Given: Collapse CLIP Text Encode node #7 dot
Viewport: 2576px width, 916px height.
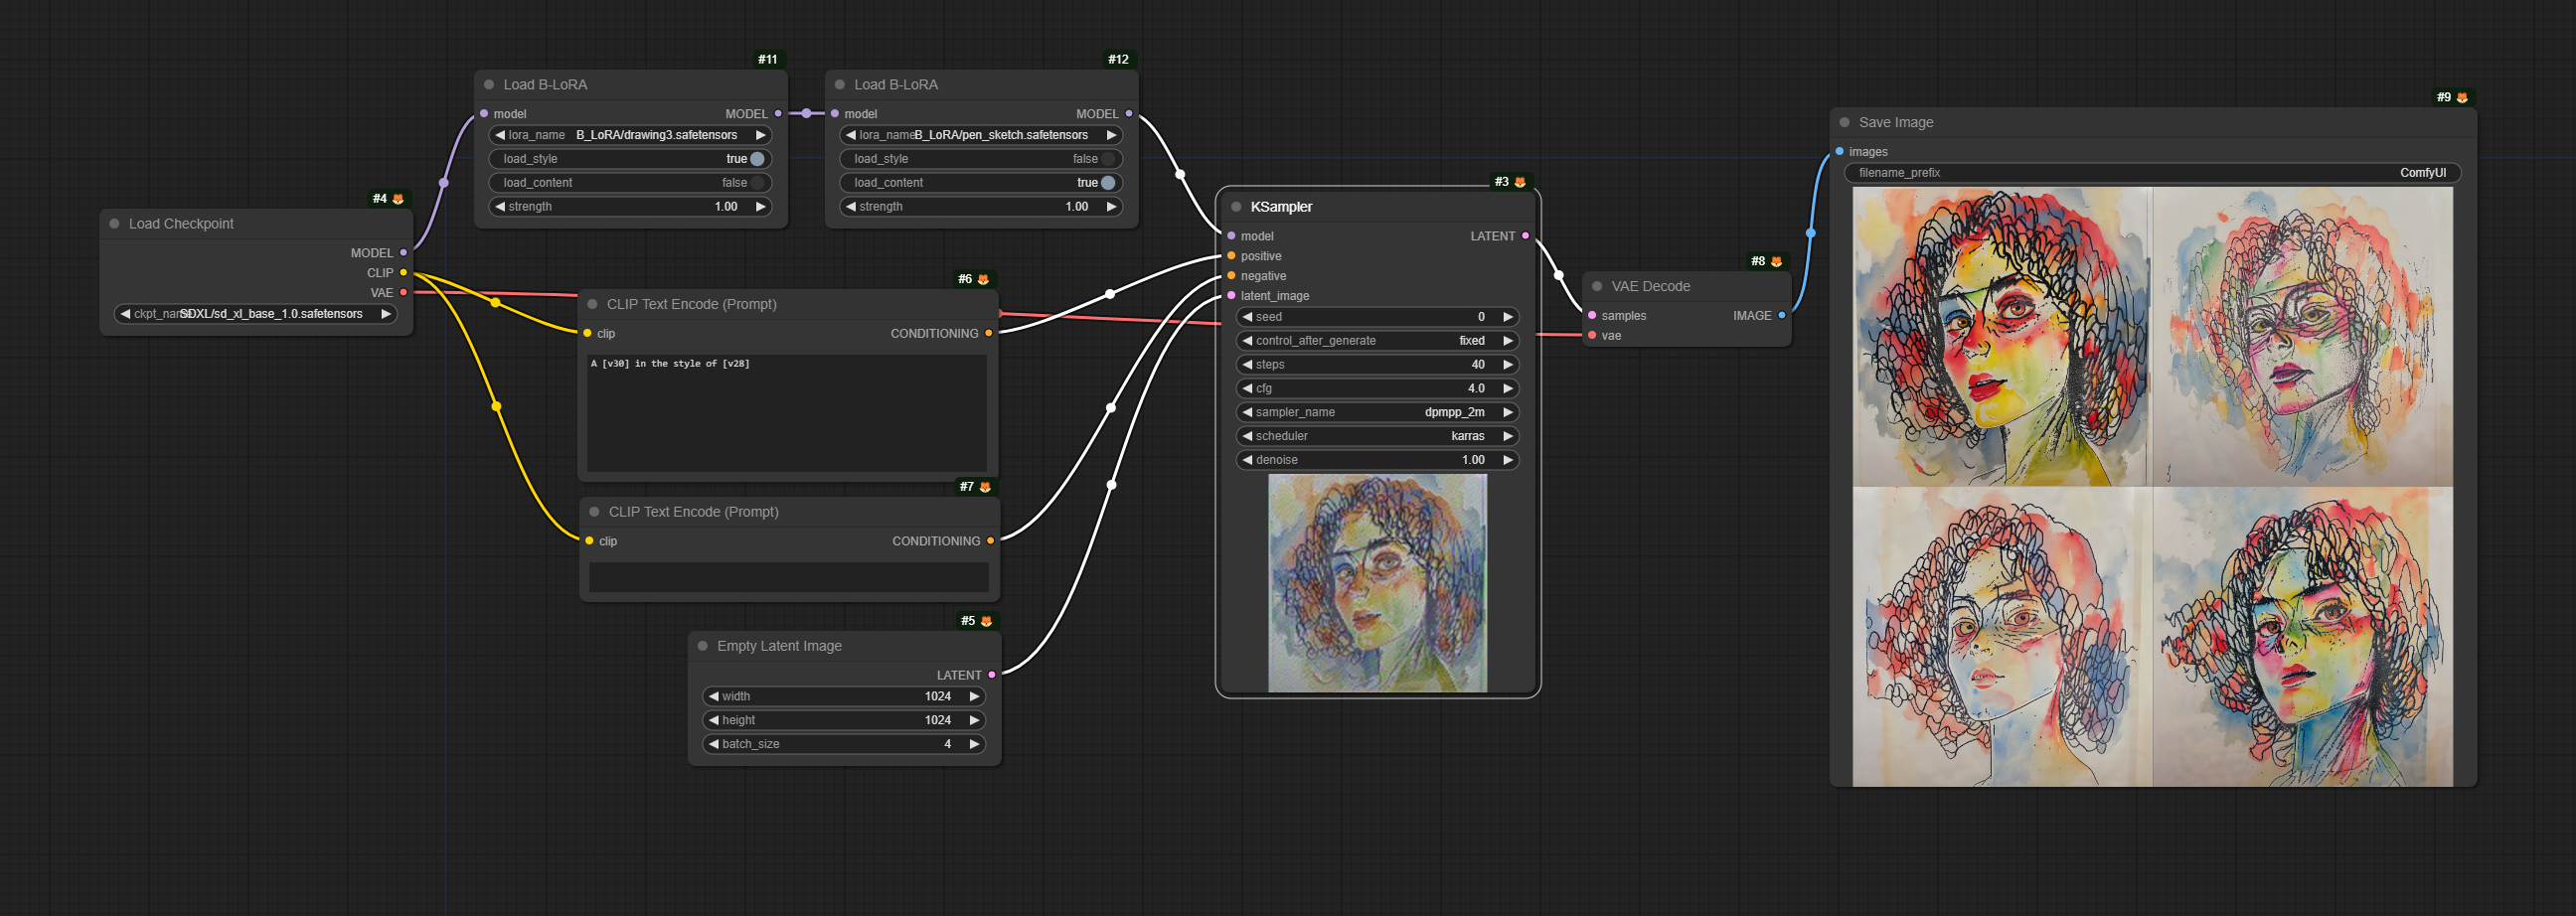Looking at the screenshot, I should click(594, 512).
